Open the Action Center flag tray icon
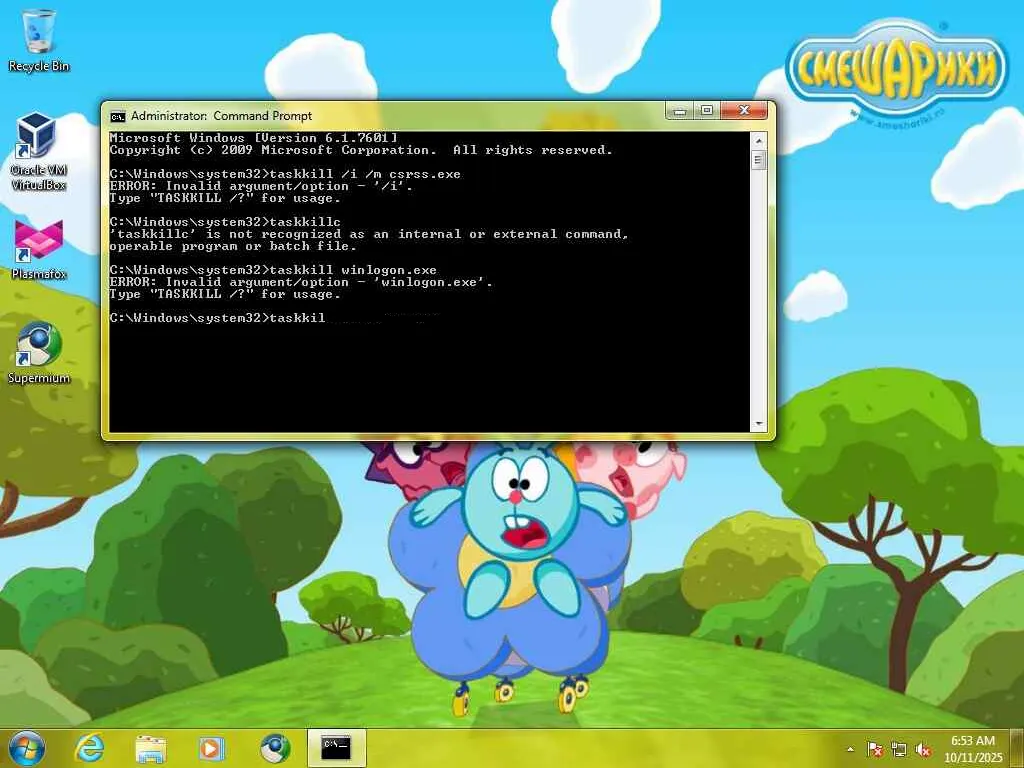This screenshot has width=1024, height=768. tap(875, 749)
